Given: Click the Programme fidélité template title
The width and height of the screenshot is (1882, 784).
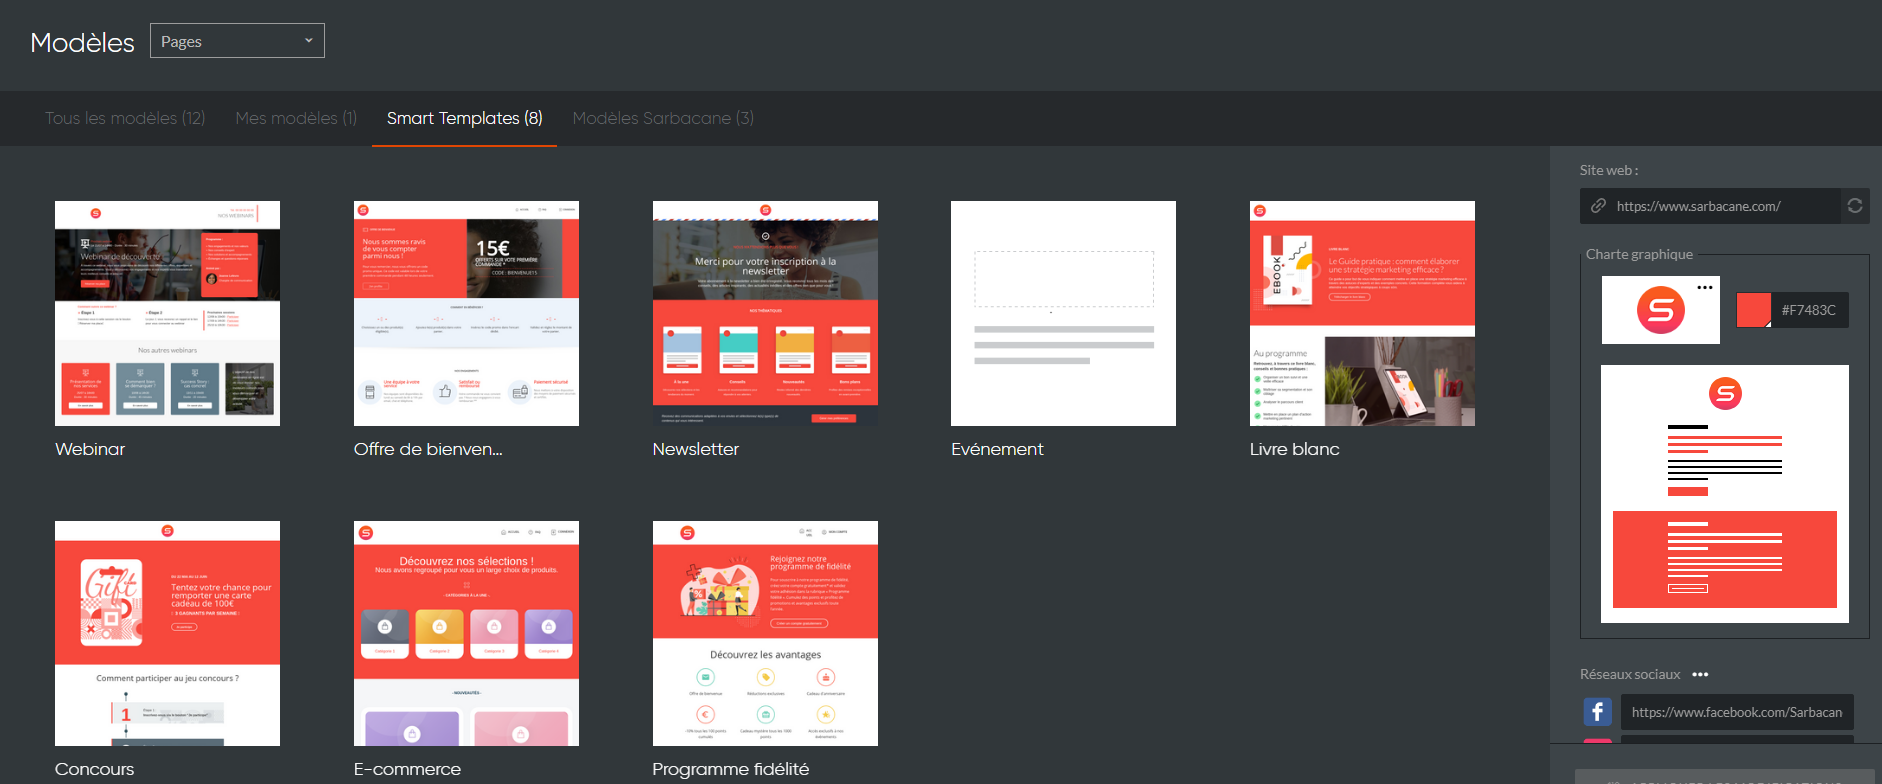Looking at the screenshot, I should [730, 769].
